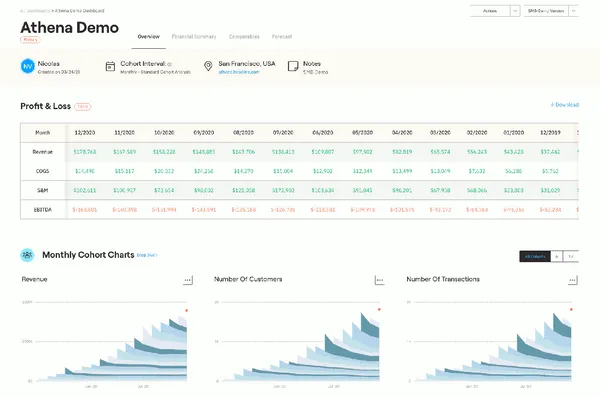
Task: Click the COGS value for 10/2020
Action: pos(164,171)
